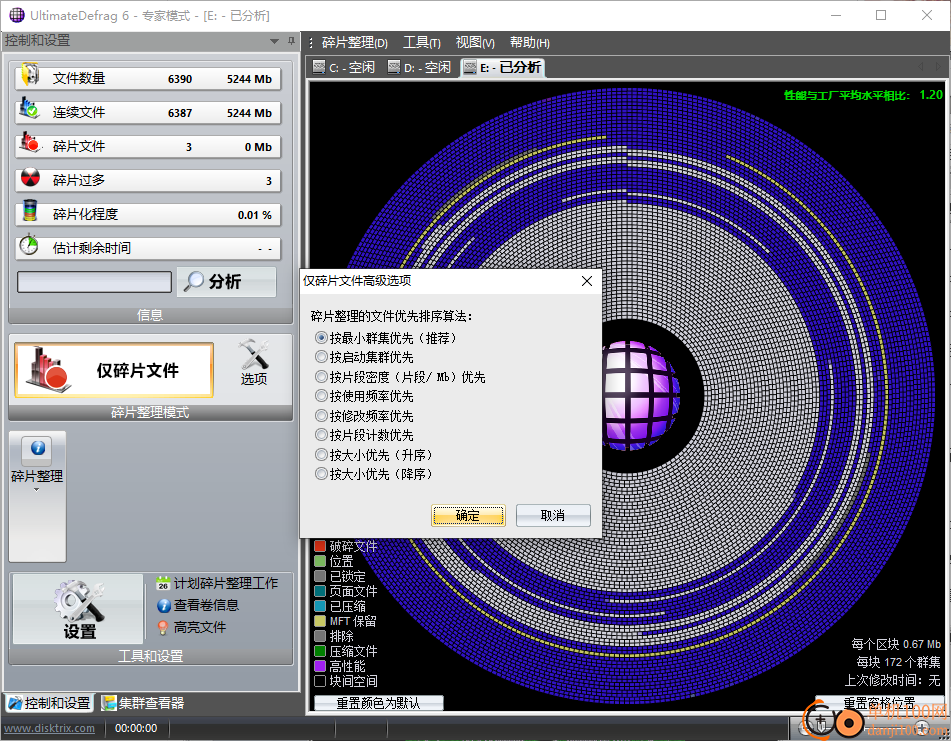Screen dimensions: 951x741
Task: Select 'fragment count first' radio option
Action: 321,435
